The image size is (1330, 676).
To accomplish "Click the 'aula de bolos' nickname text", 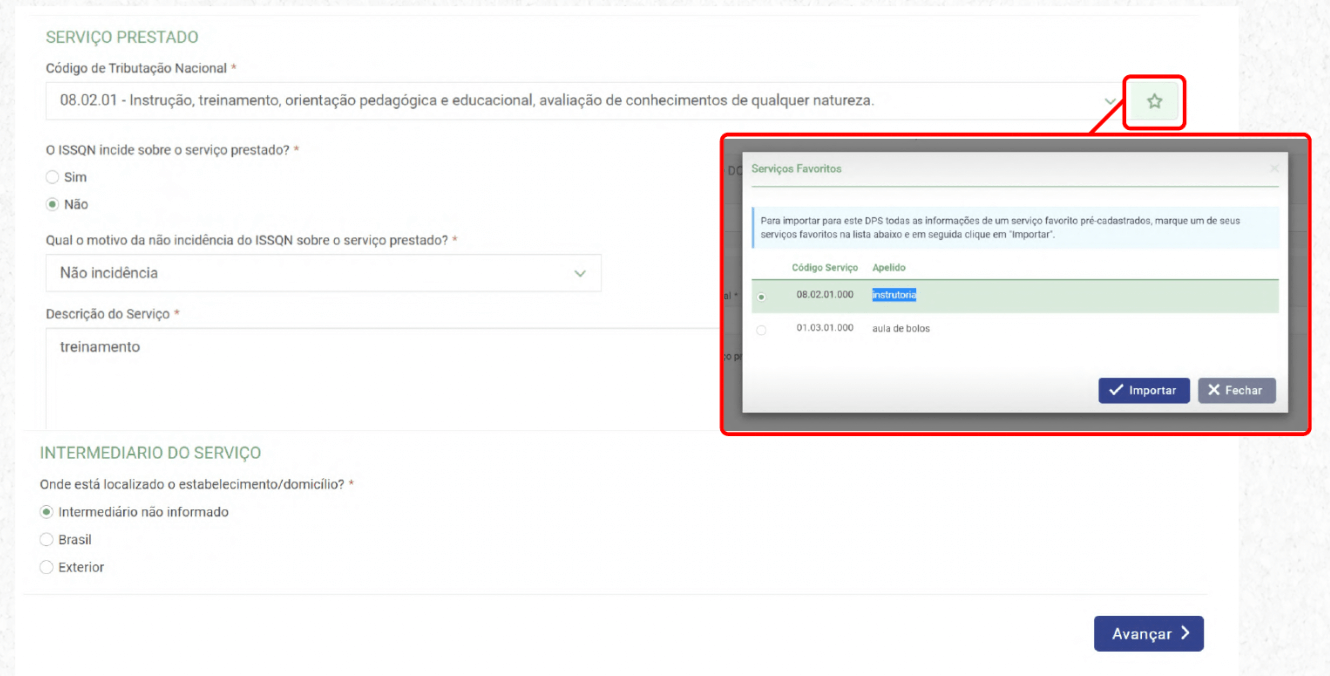I will click(x=900, y=328).
